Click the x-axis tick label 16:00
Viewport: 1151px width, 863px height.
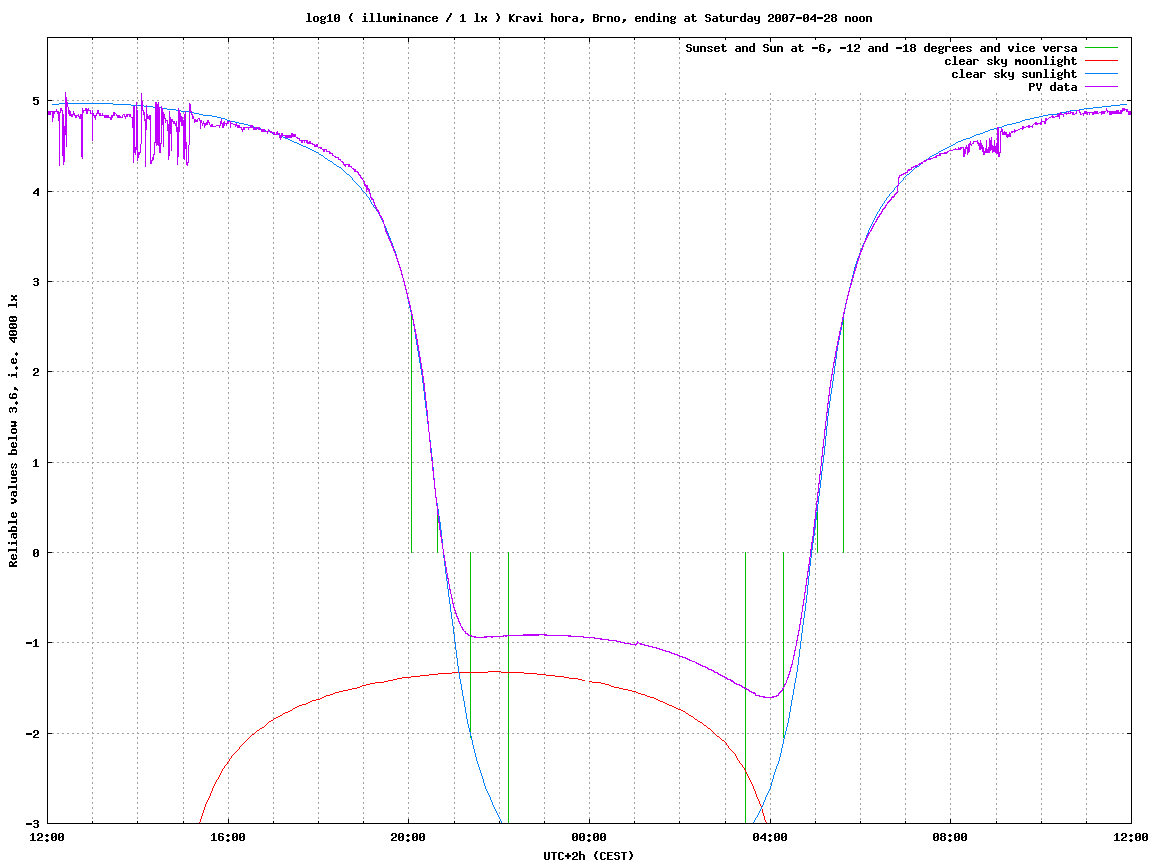228,837
